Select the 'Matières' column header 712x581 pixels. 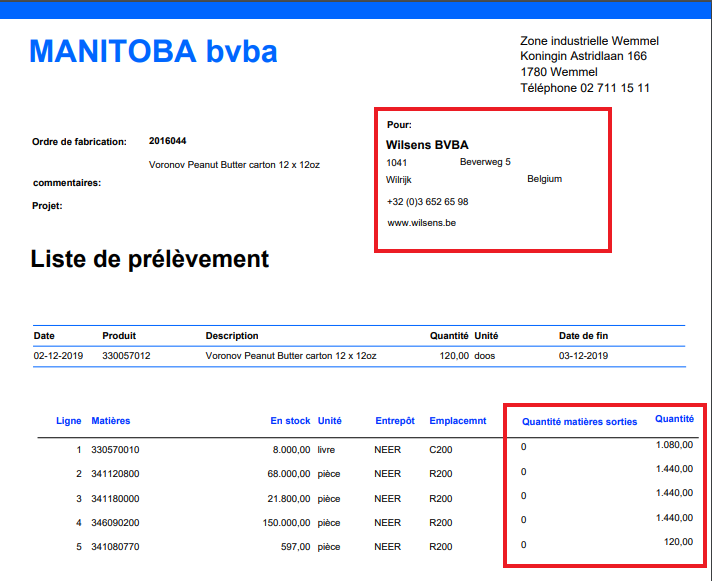(x=111, y=421)
